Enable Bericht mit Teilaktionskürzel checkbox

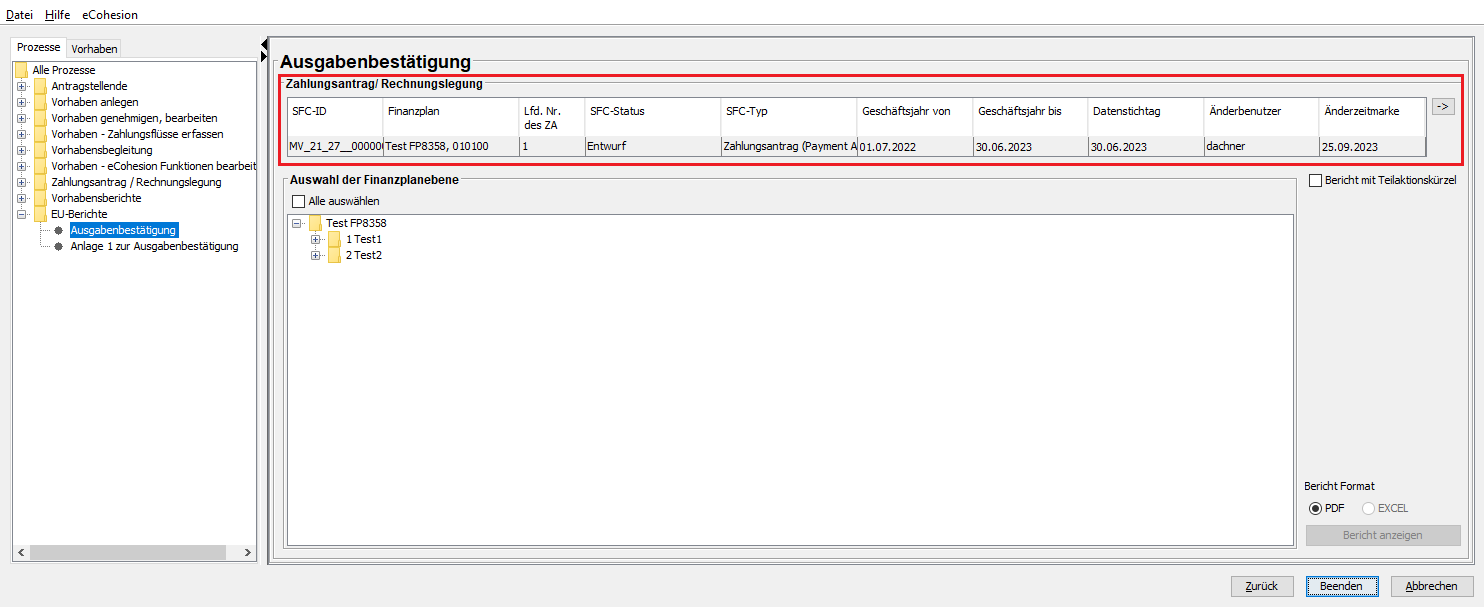tap(1315, 180)
